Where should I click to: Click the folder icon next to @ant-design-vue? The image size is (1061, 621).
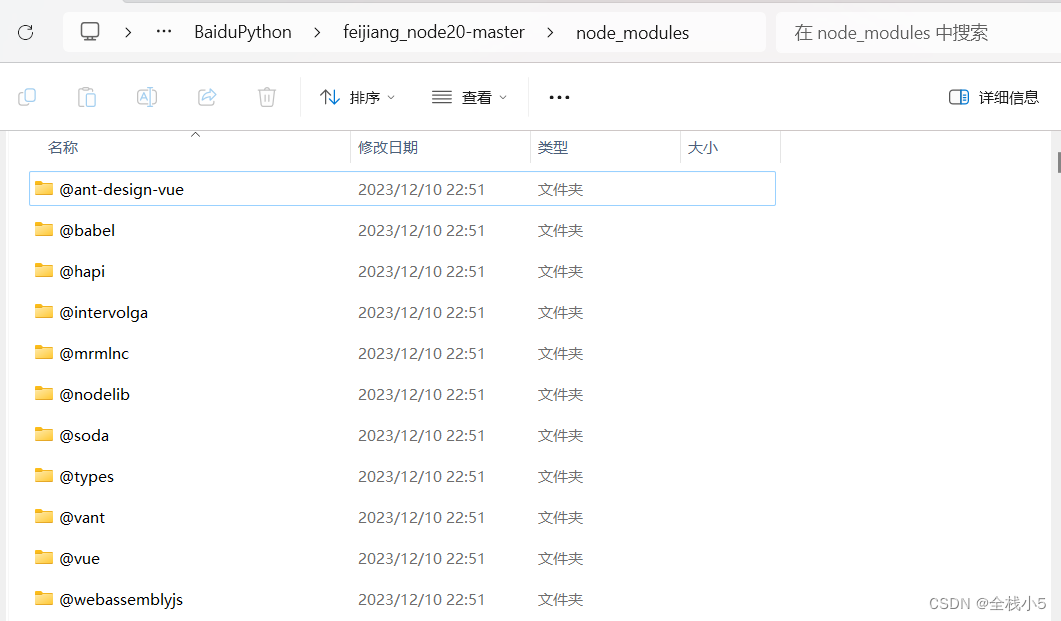pos(44,188)
